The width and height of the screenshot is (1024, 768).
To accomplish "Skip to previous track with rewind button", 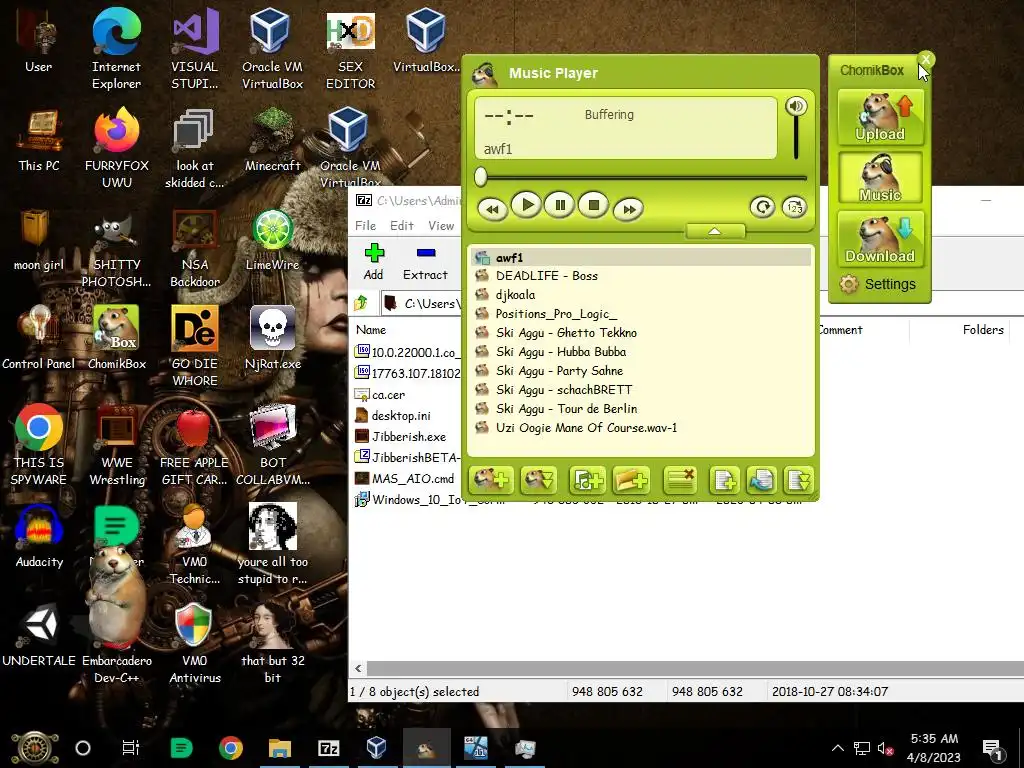I will click(492, 209).
